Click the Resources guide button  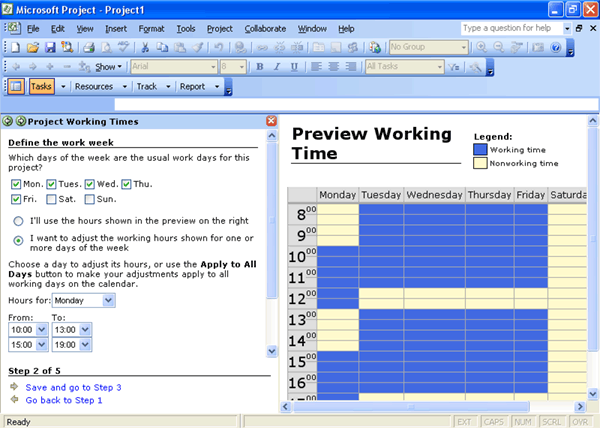coord(94,86)
